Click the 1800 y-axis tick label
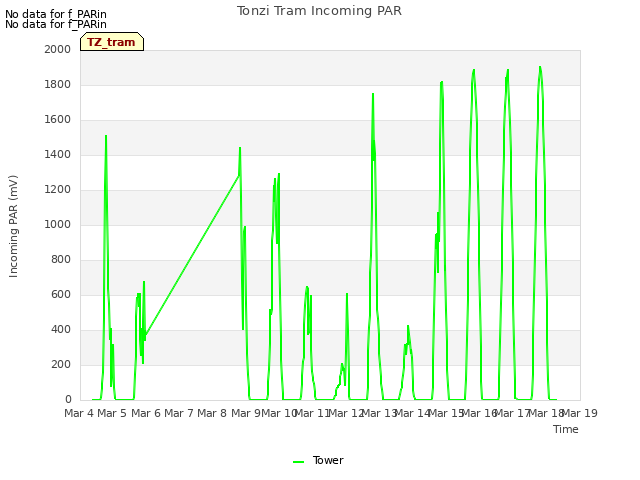This screenshot has width=640, height=480. [x=58, y=84]
